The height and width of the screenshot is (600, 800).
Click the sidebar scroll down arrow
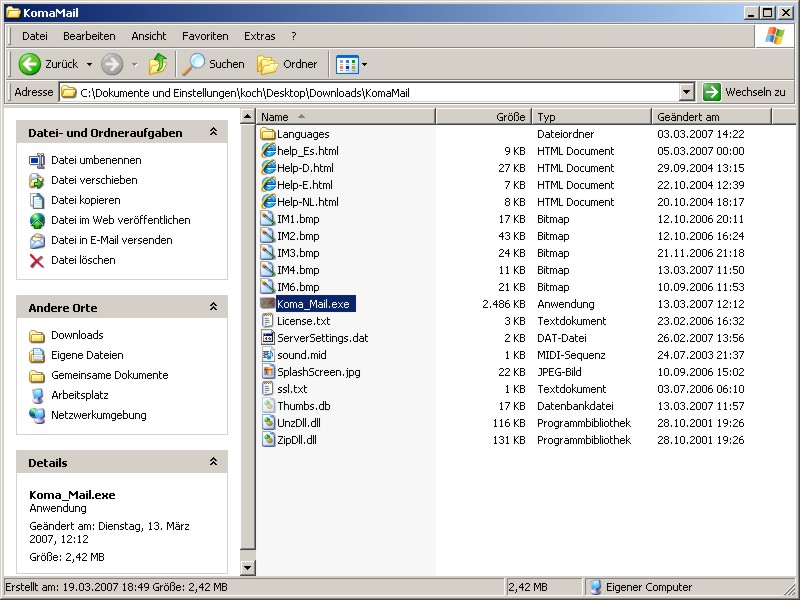[x=247, y=567]
